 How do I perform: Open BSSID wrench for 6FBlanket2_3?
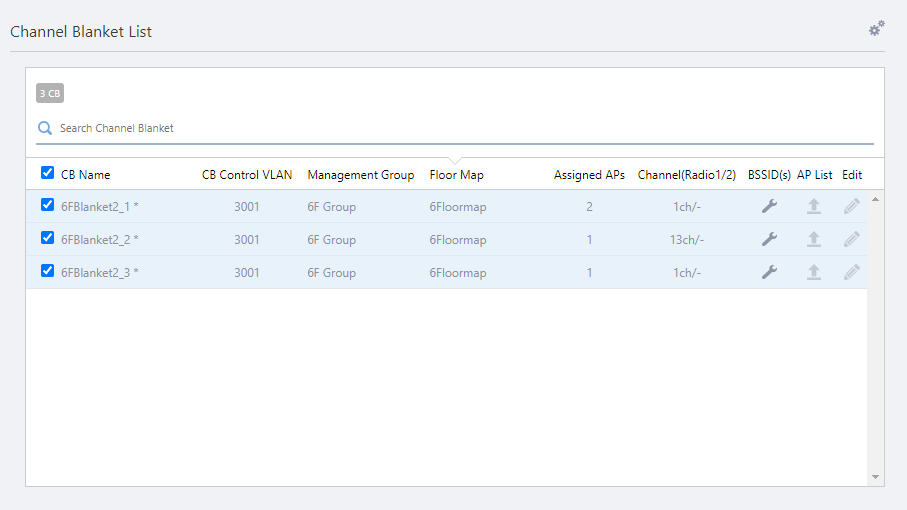(769, 272)
